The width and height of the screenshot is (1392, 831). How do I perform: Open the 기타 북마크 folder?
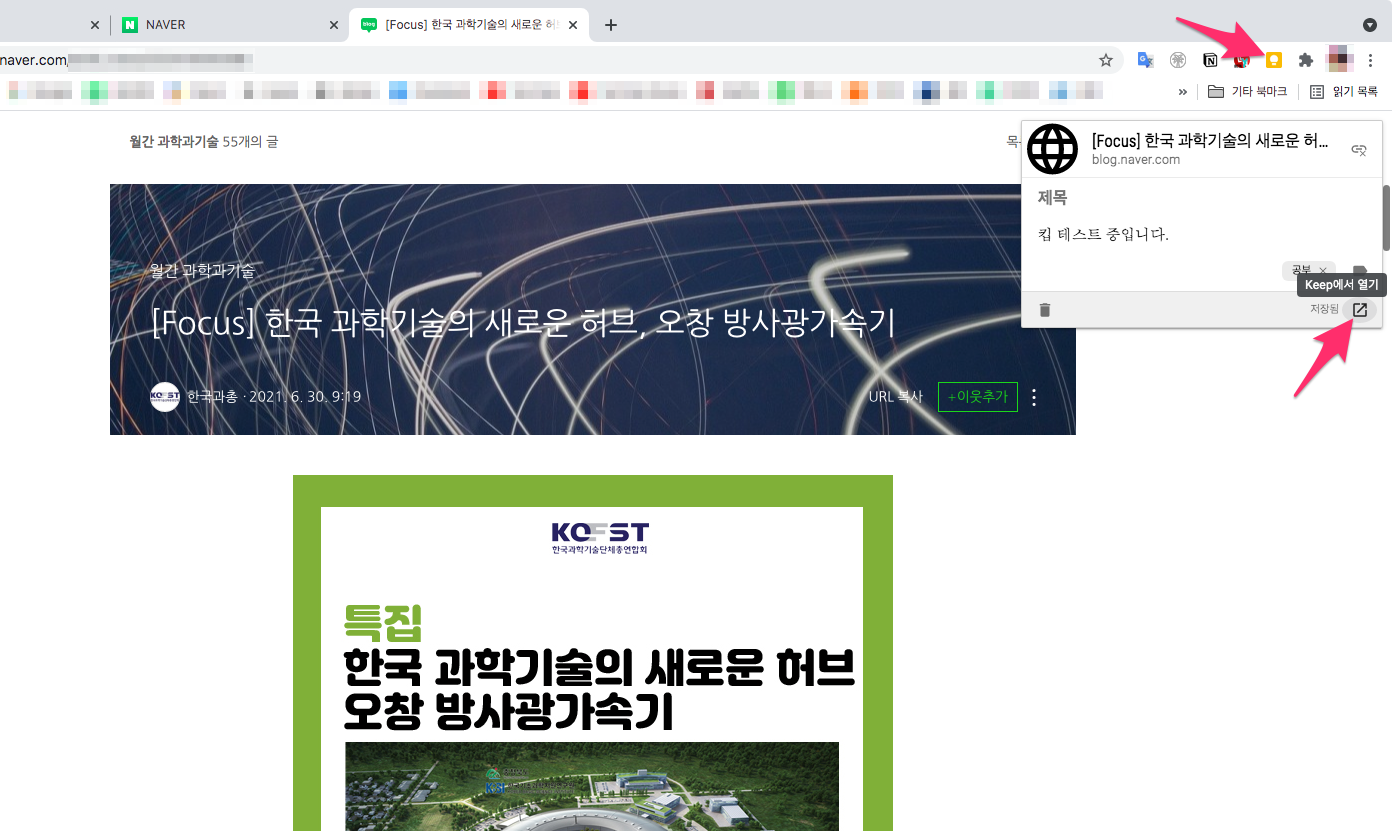tap(1247, 92)
